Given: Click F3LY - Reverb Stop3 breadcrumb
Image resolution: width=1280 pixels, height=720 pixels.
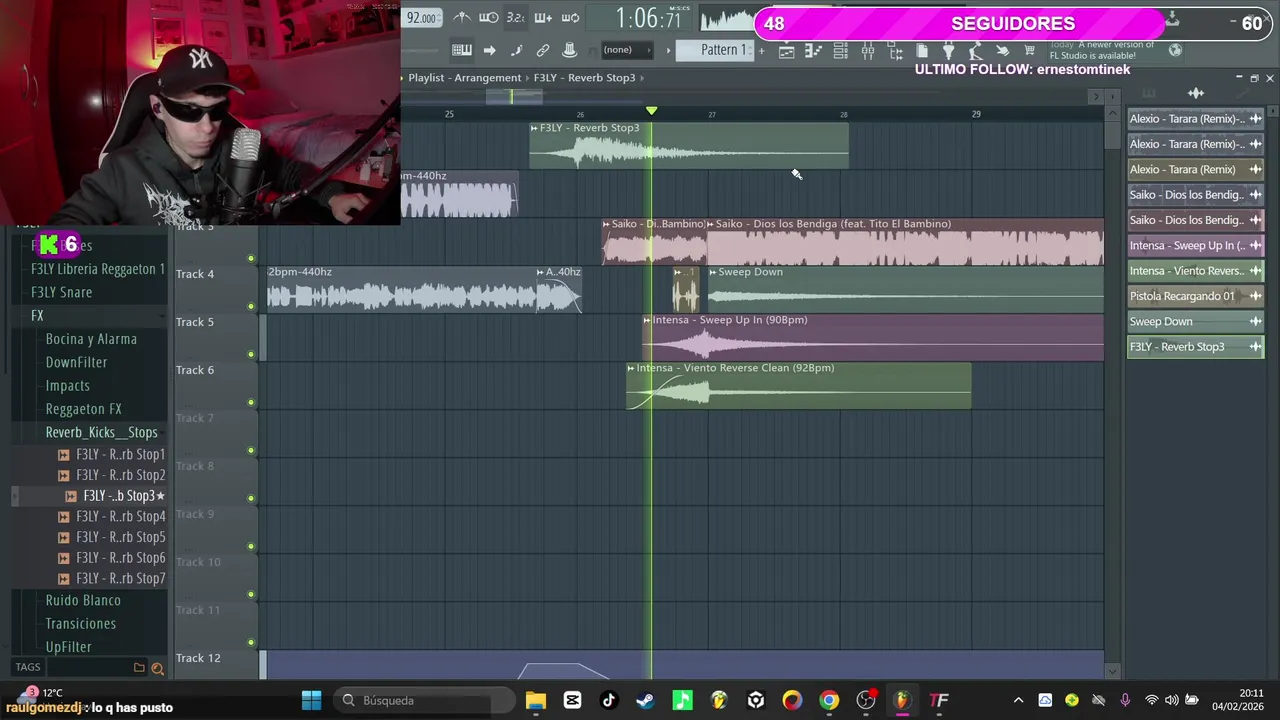Looking at the screenshot, I should 584,77.
